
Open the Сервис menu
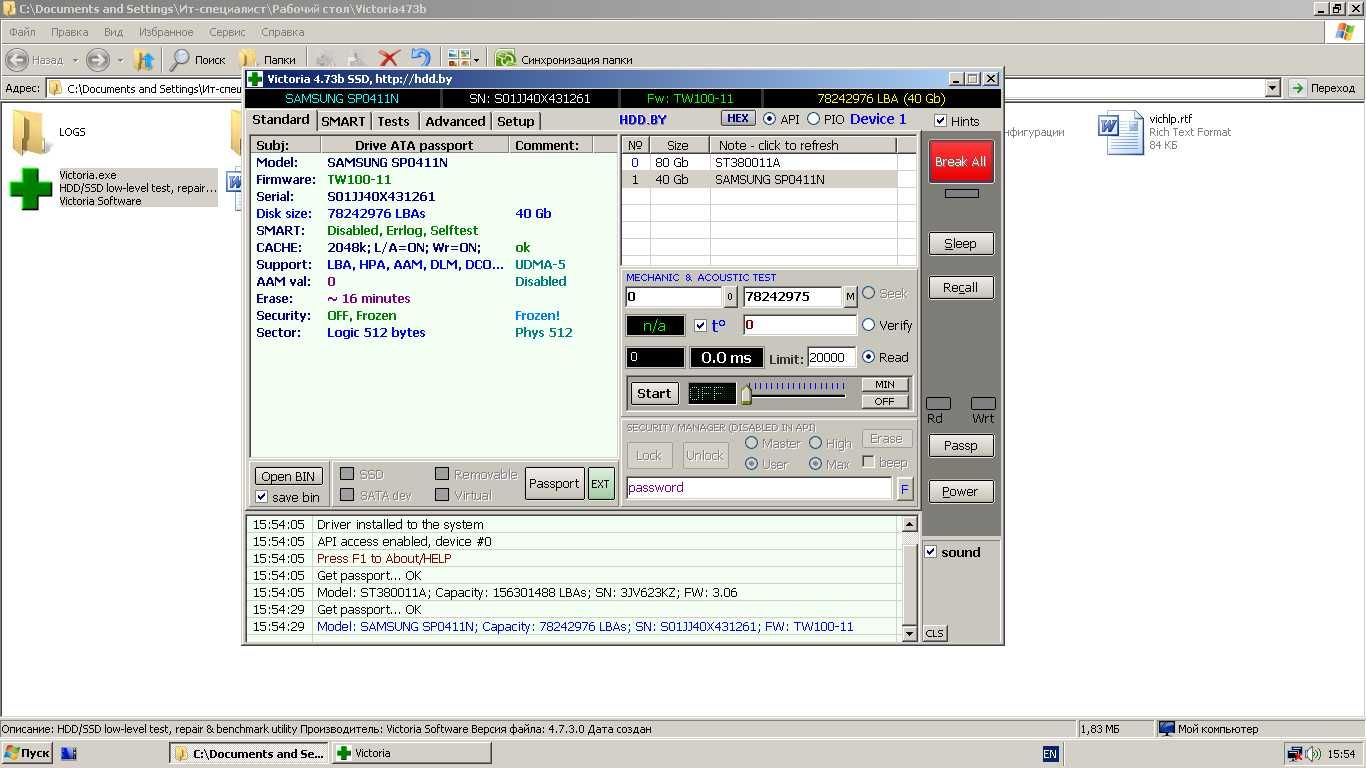coord(227,32)
